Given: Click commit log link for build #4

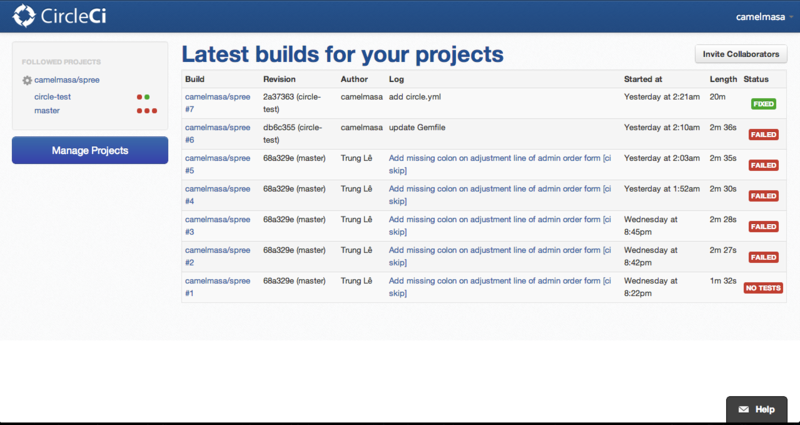Looking at the screenshot, I should point(500,195).
